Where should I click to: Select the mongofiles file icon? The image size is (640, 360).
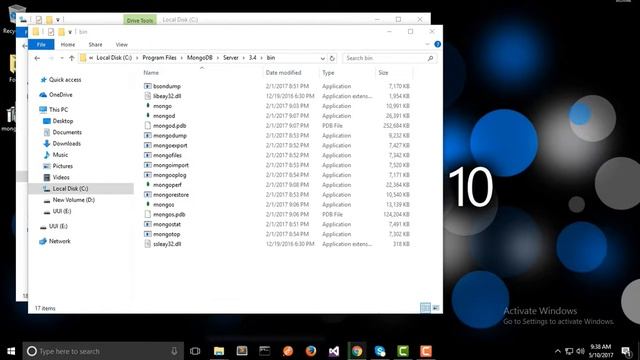pos(148,155)
